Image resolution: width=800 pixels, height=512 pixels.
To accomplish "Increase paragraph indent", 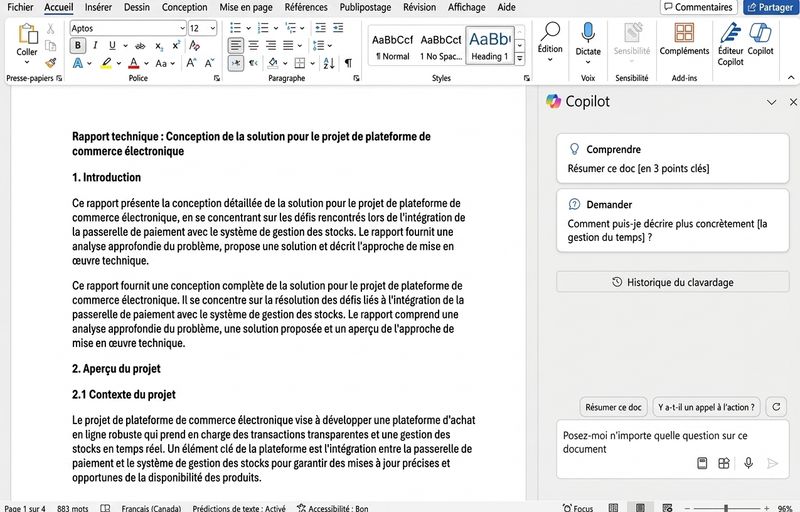I will coord(338,28).
